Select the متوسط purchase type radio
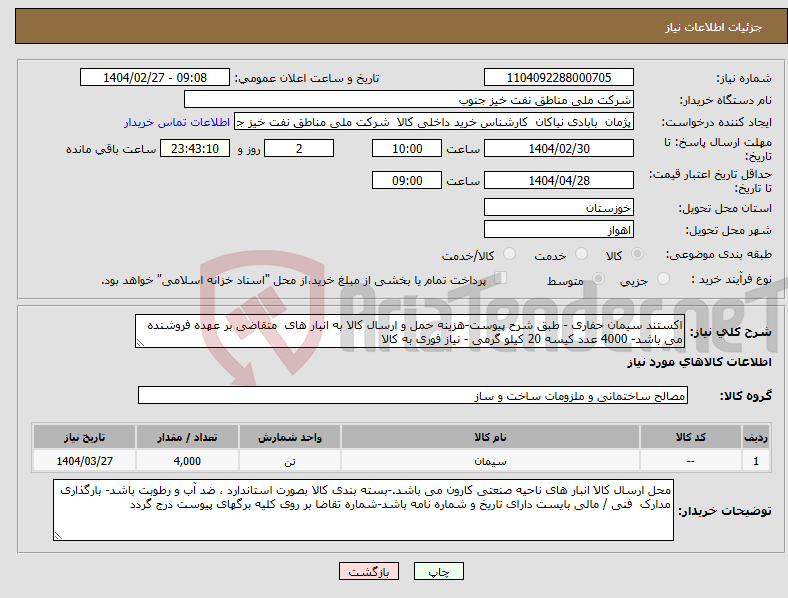The image size is (788, 598). point(598,279)
